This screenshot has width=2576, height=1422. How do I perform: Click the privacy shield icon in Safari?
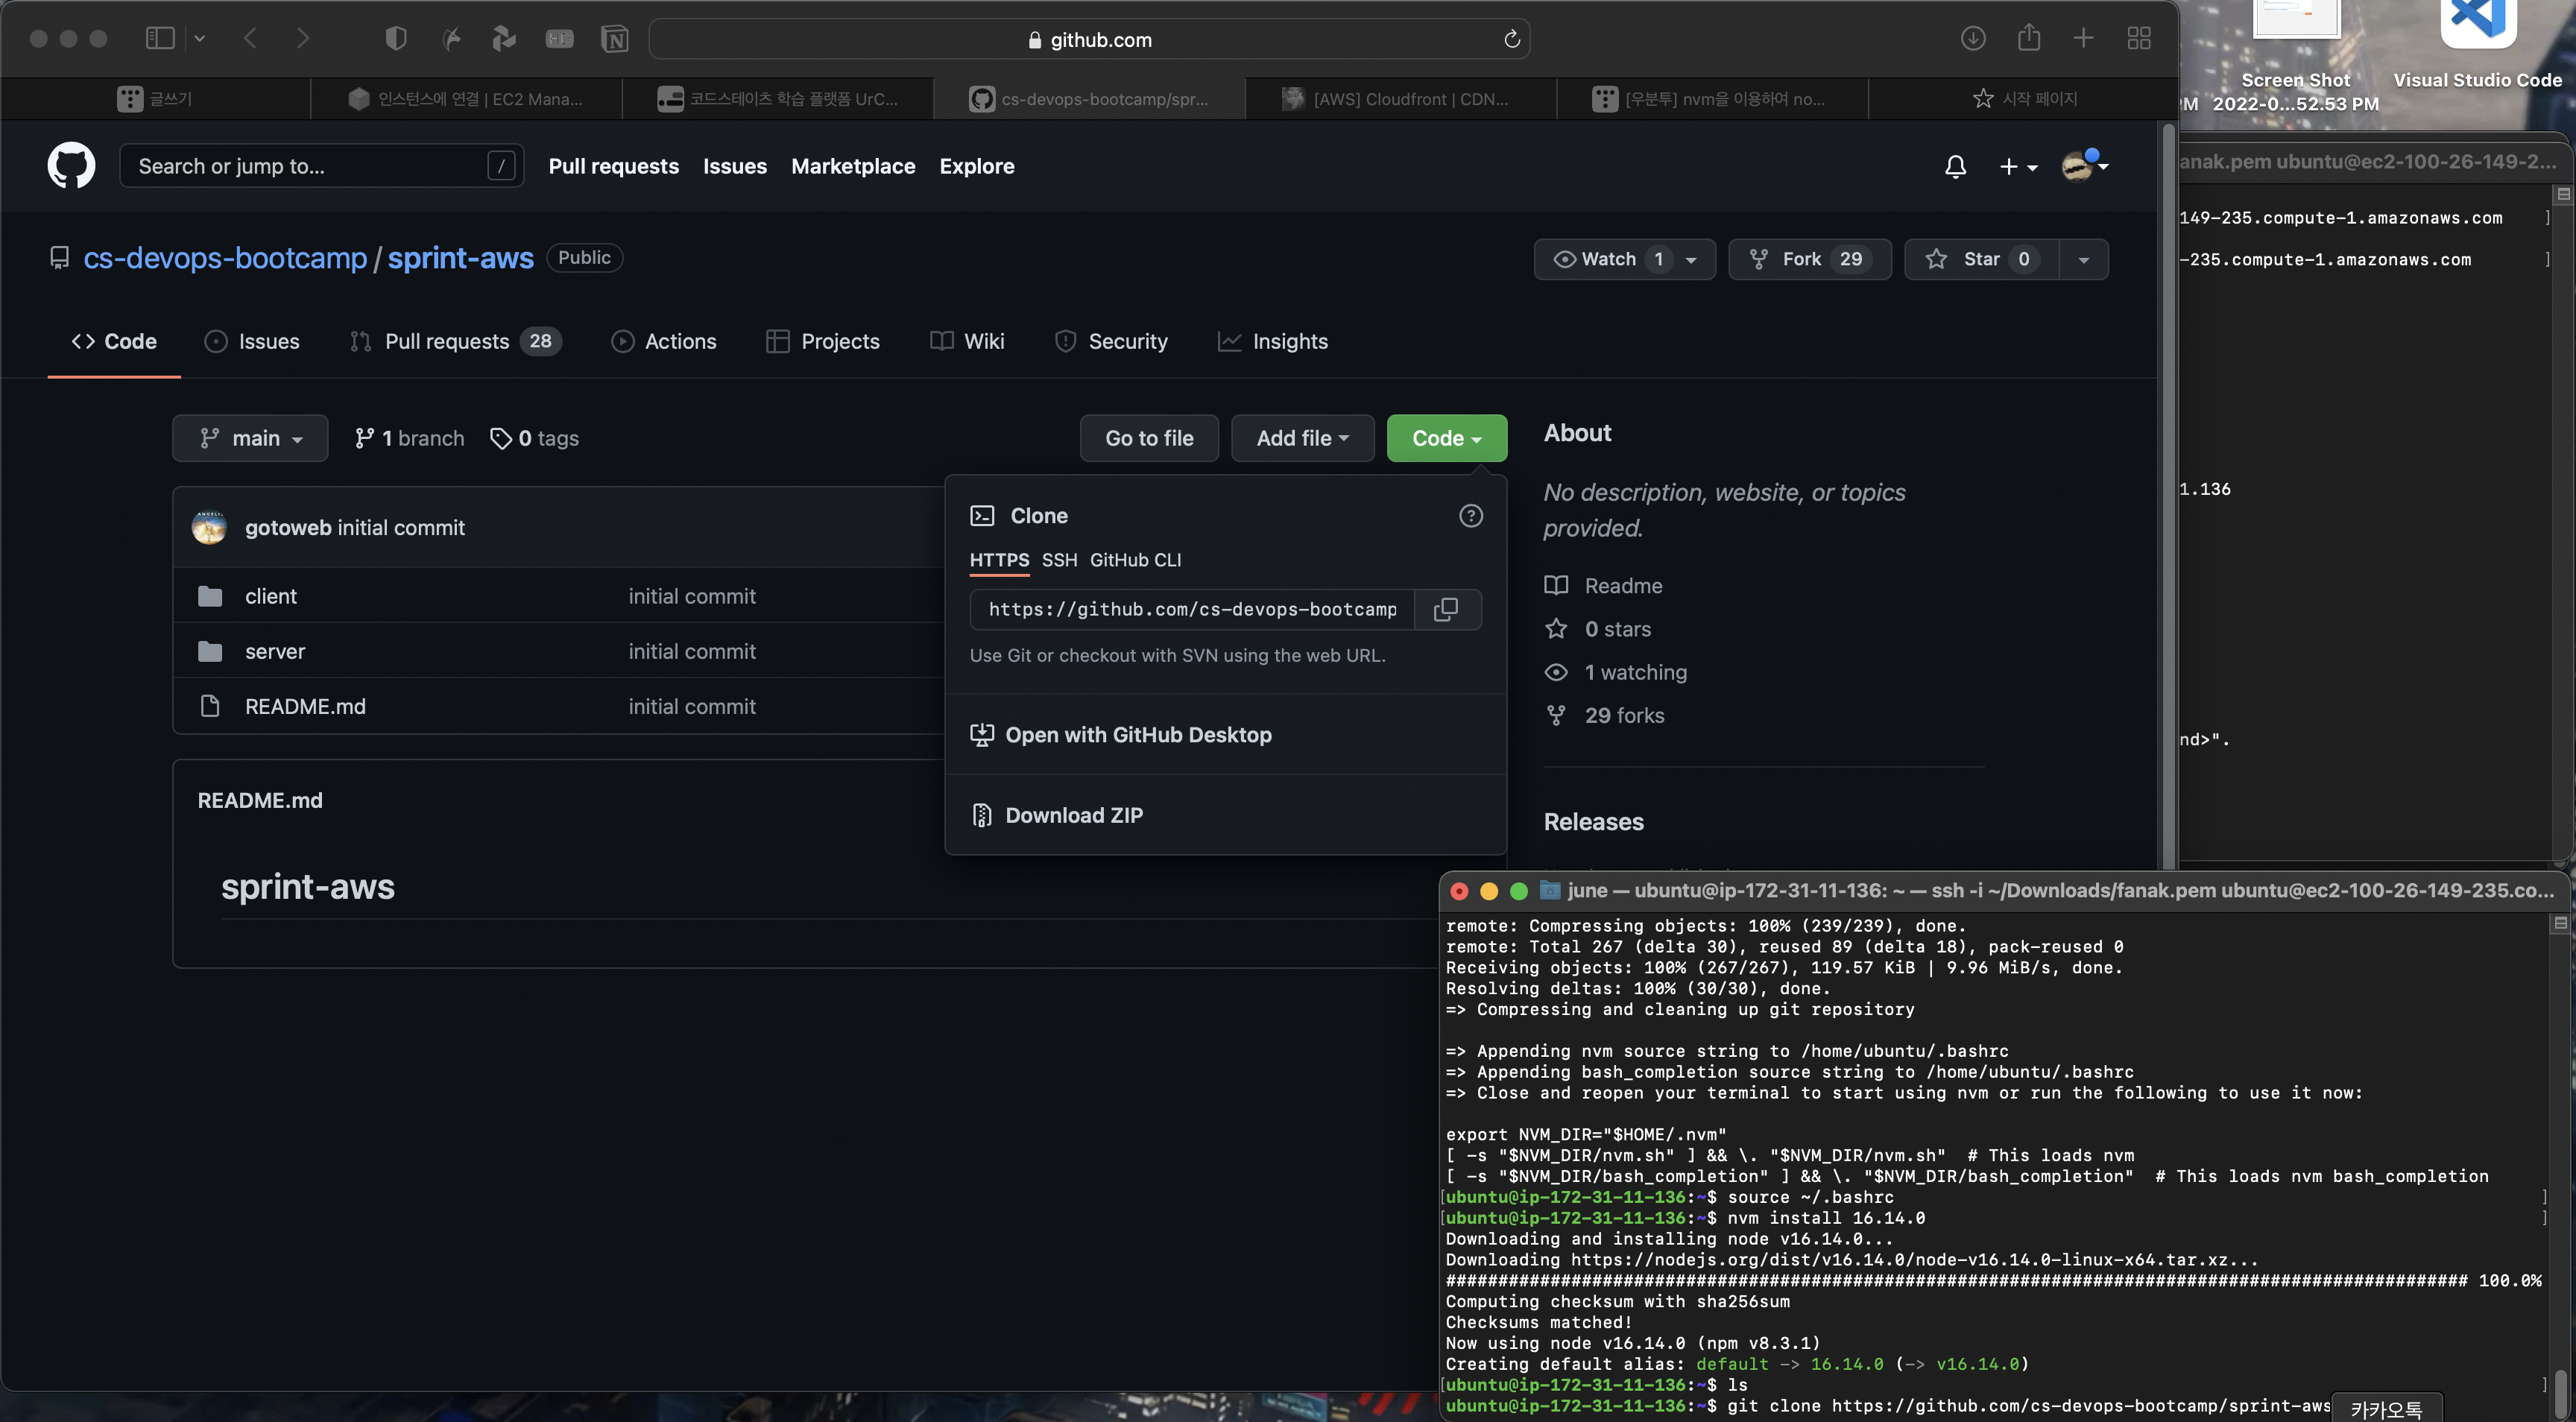point(396,38)
